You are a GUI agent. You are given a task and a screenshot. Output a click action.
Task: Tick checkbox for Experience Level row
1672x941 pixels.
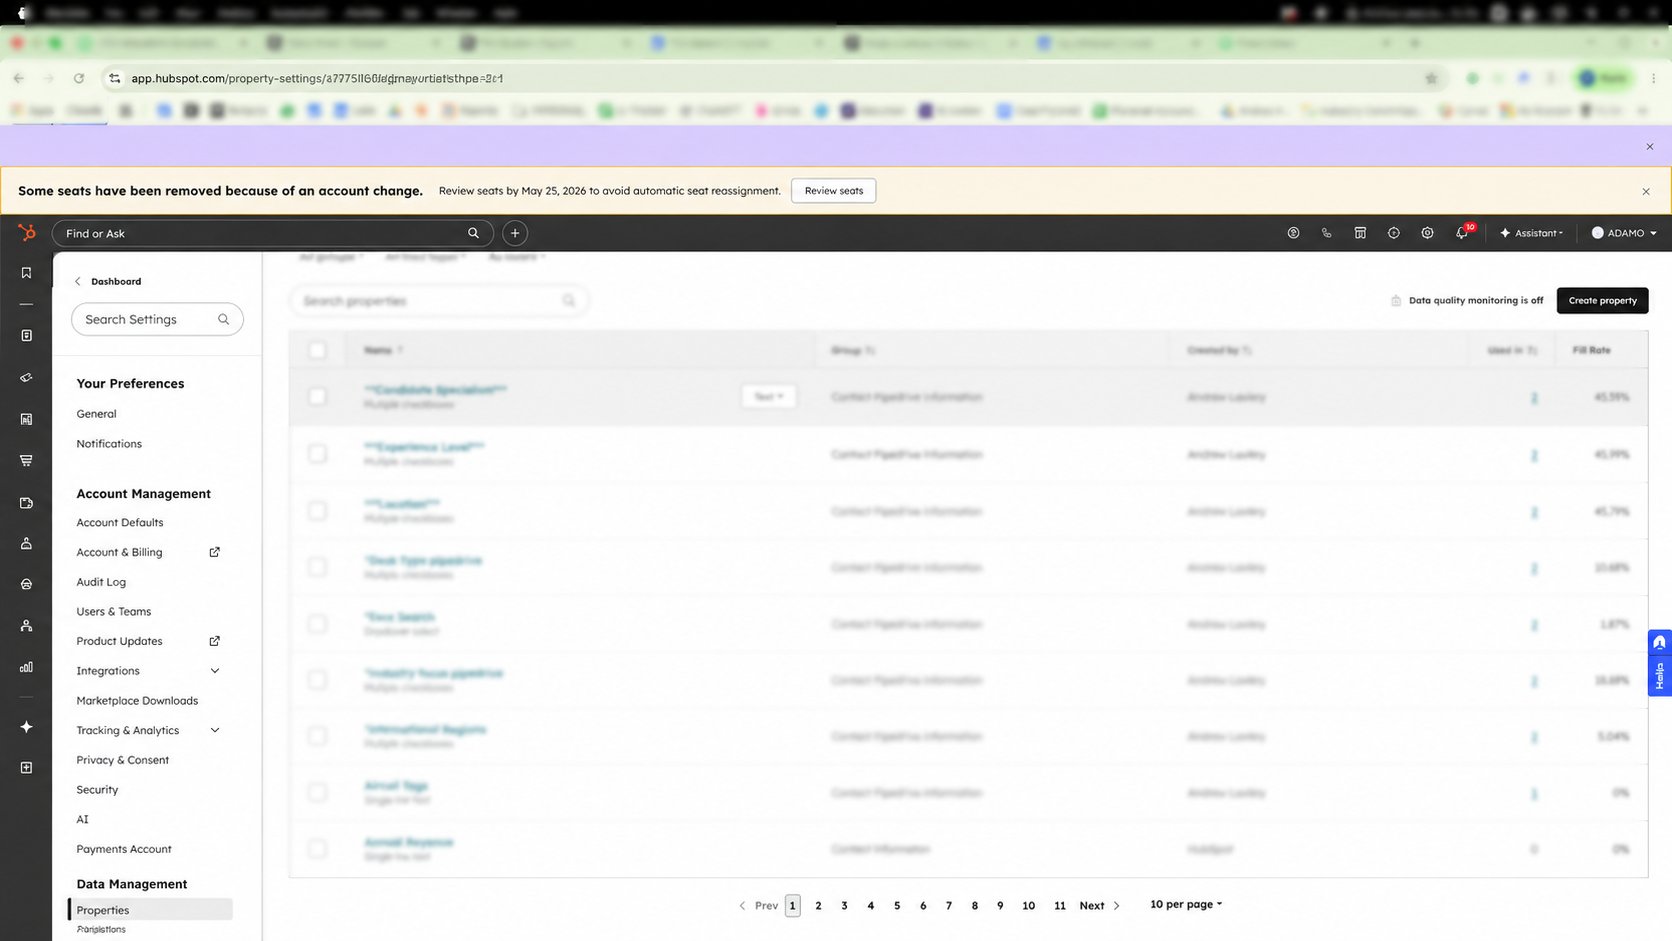point(317,454)
